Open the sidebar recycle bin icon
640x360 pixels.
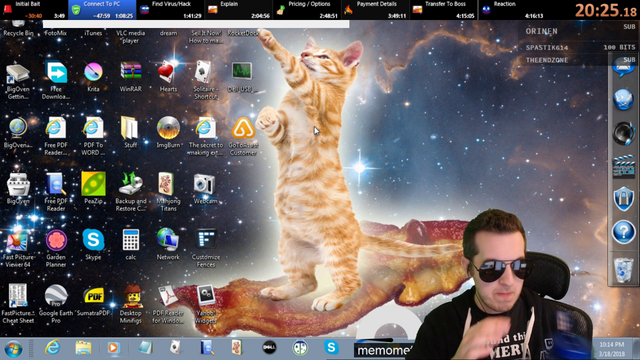623,269
